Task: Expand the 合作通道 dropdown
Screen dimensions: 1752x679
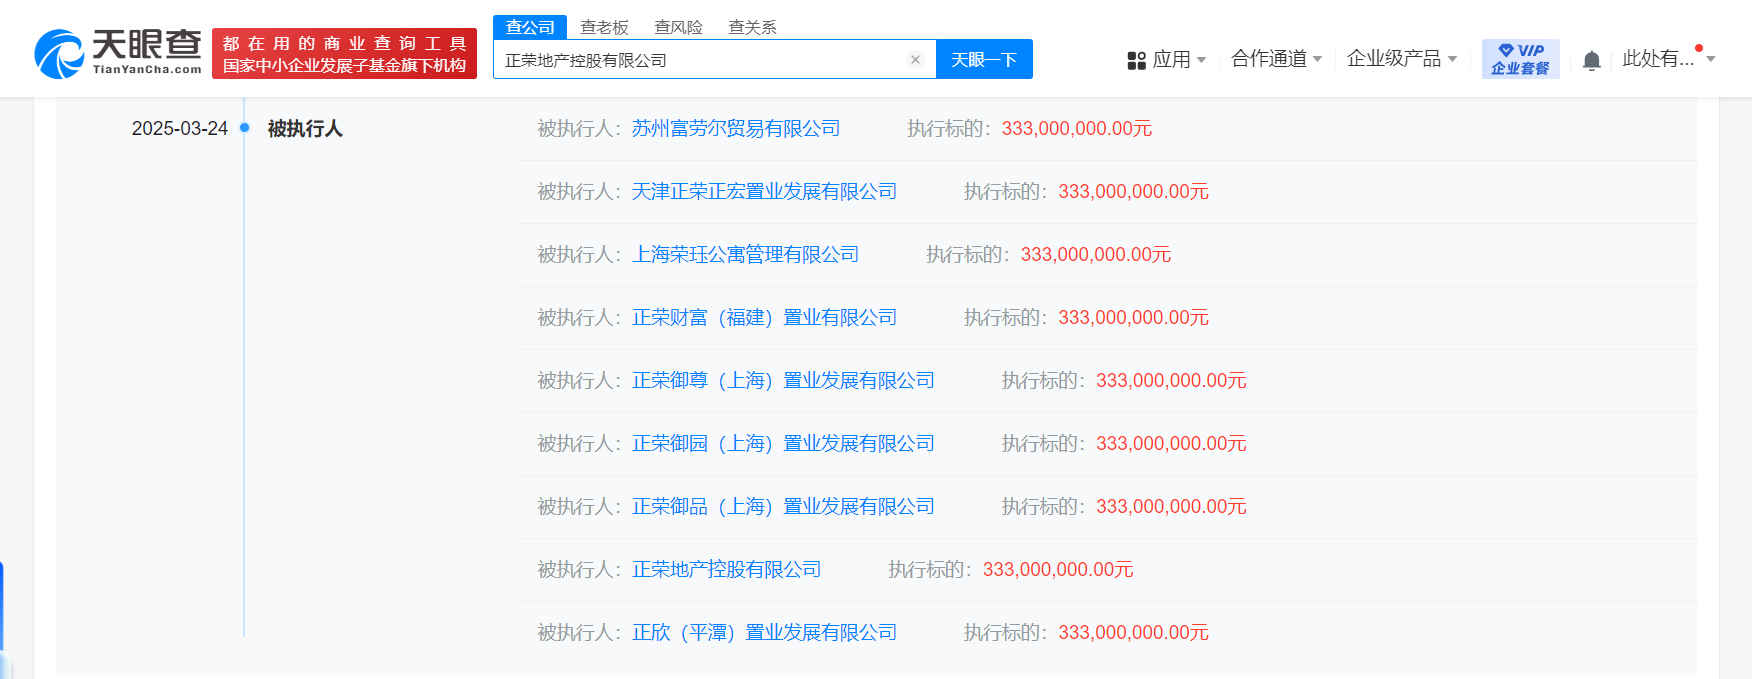Action: 1277,59
